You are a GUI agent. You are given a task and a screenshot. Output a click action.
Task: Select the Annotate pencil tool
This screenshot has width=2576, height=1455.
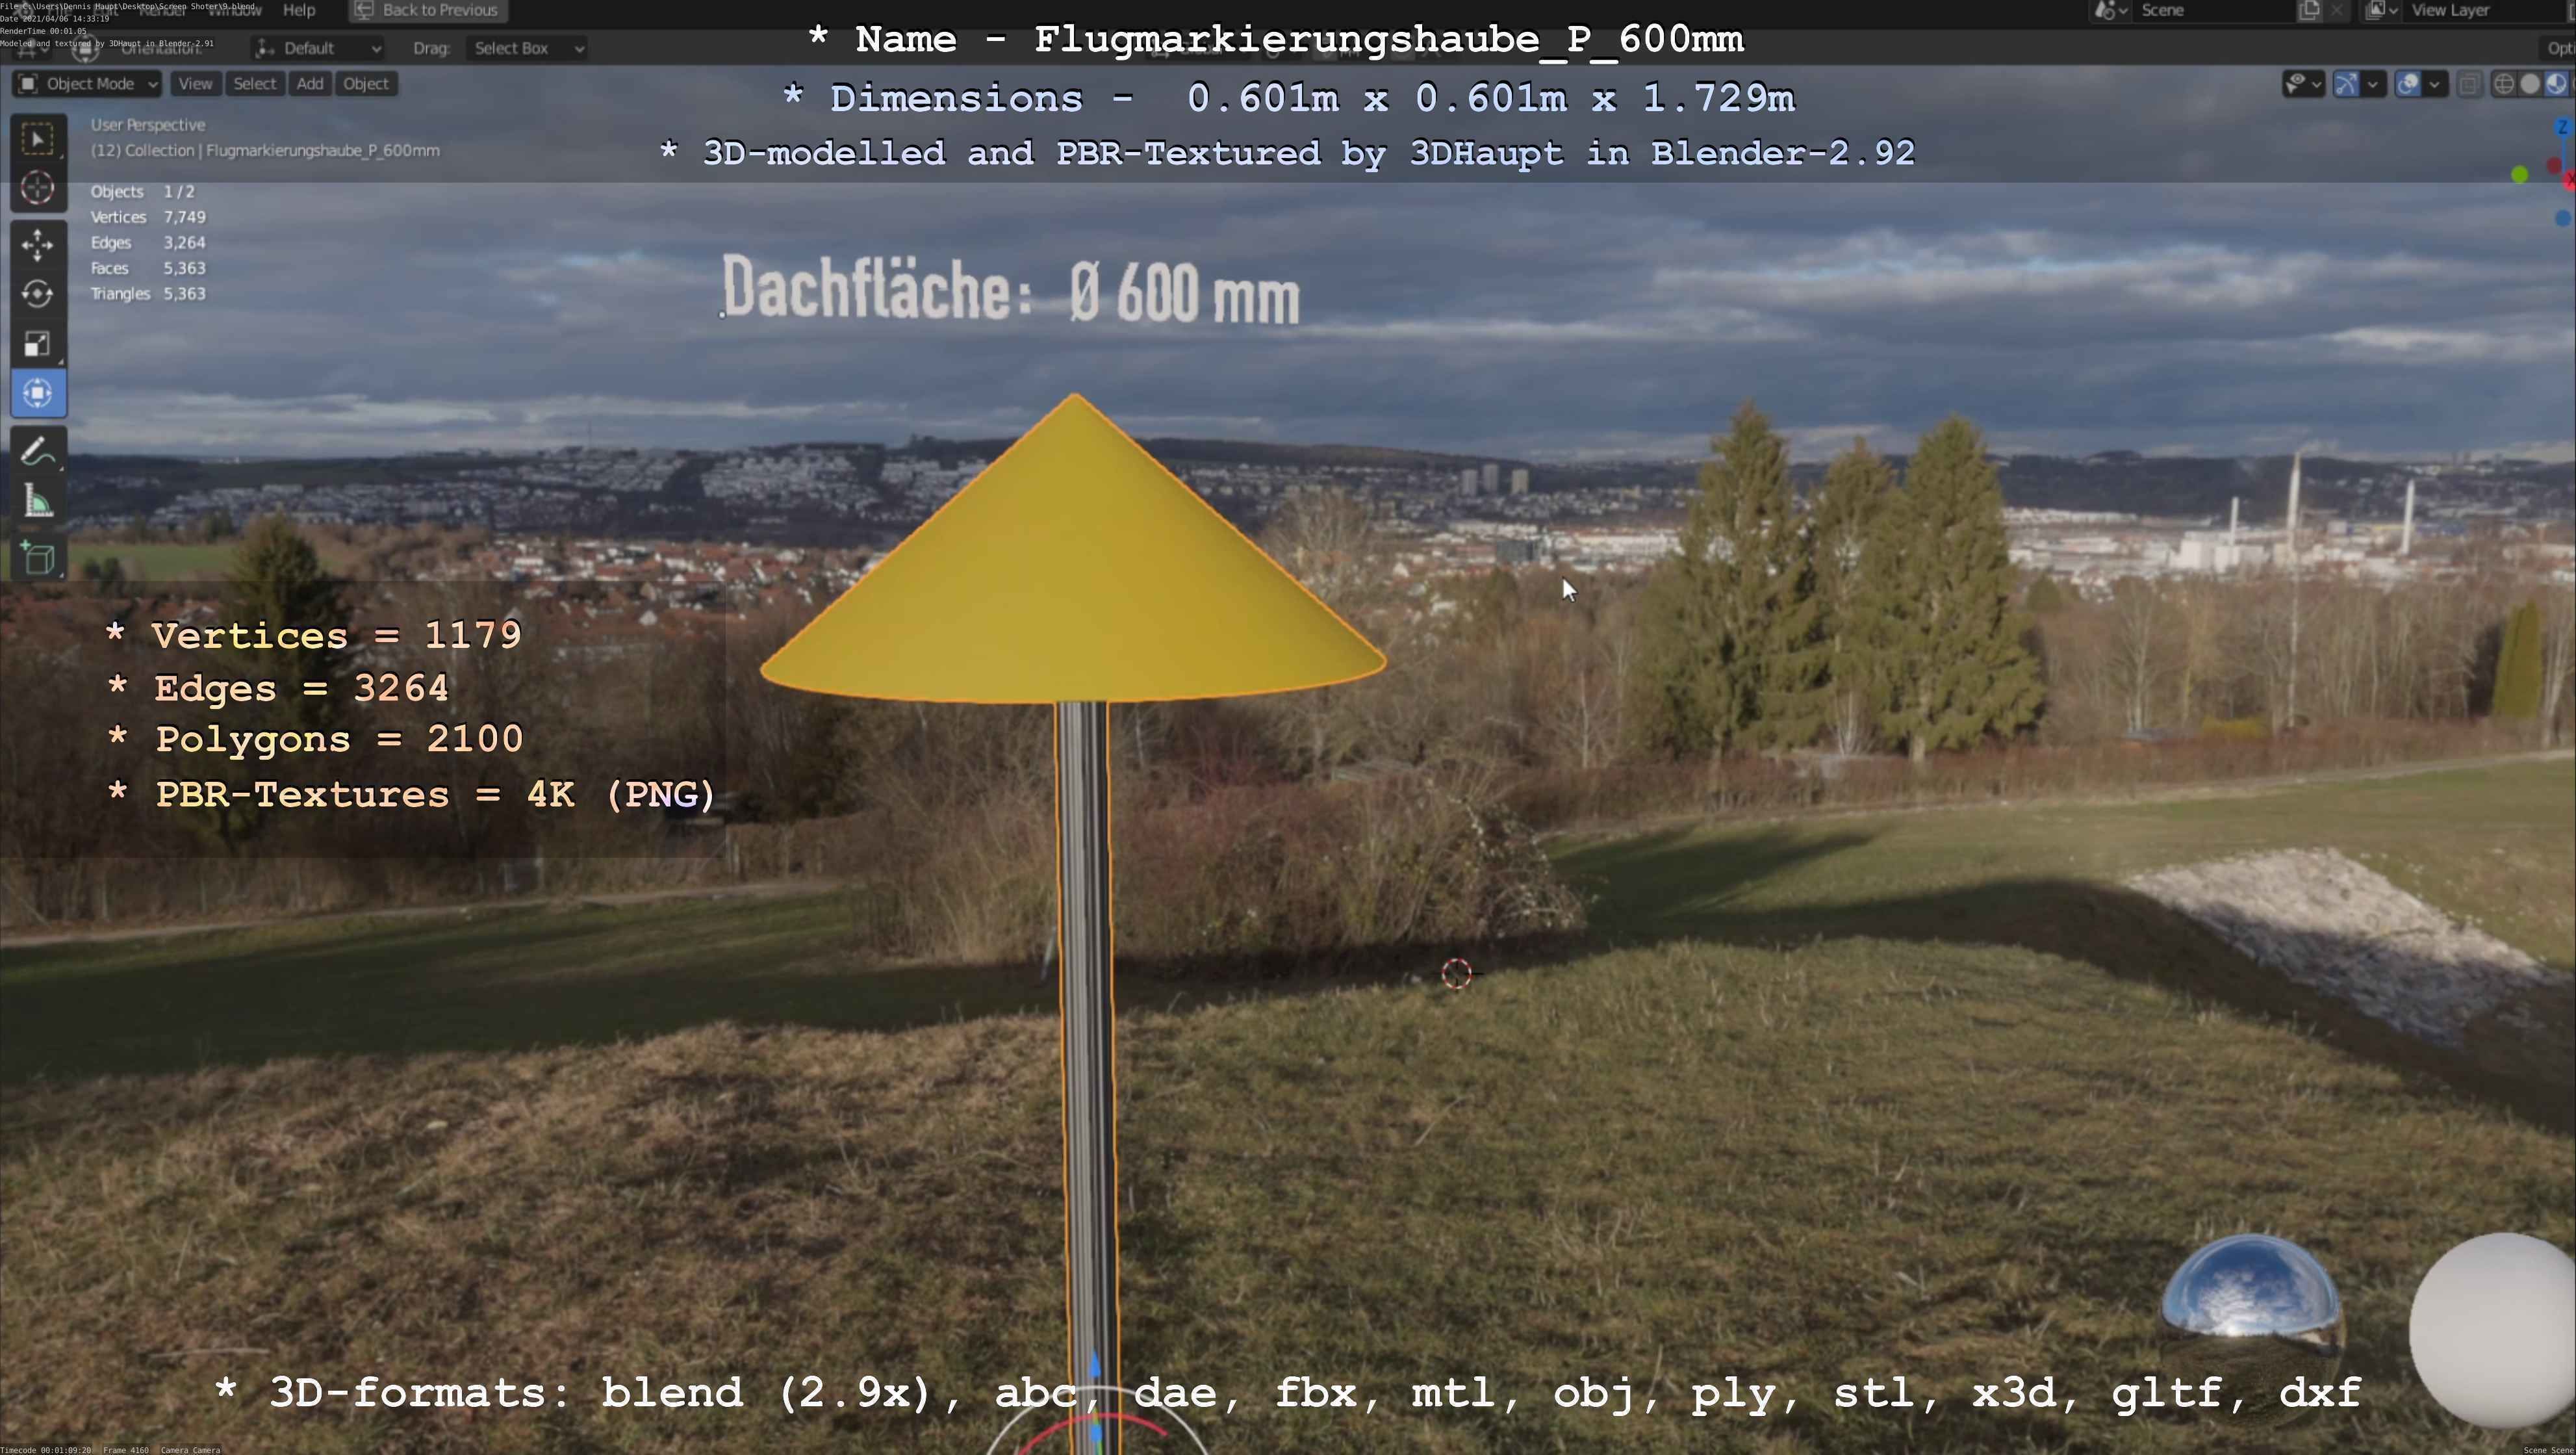click(x=38, y=451)
